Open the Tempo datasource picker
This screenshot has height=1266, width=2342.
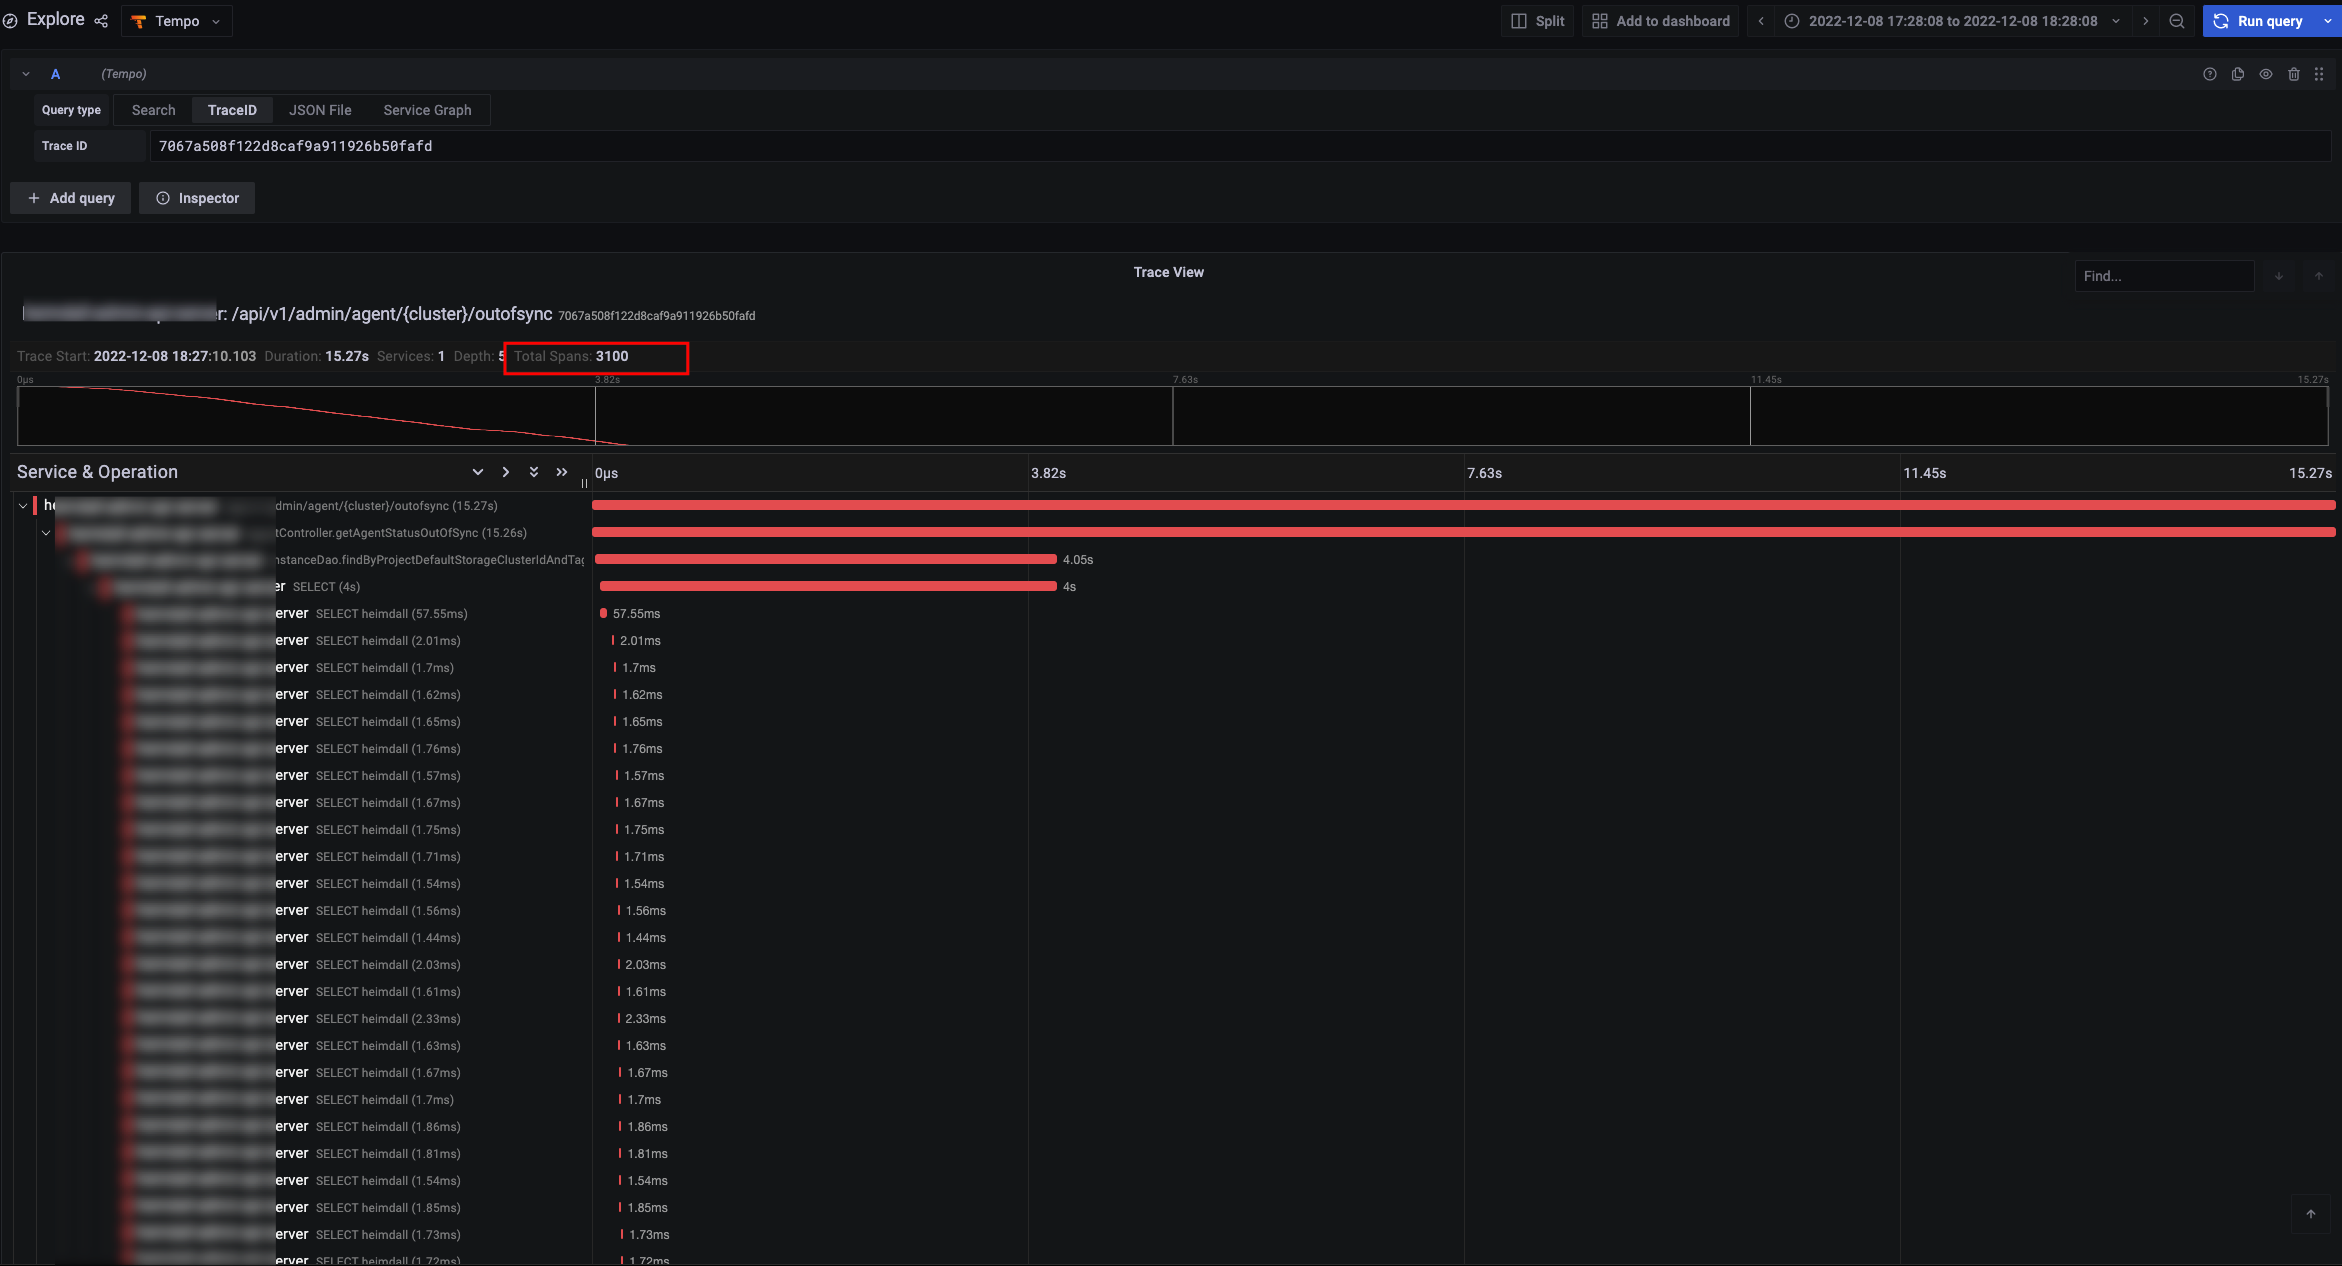click(x=177, y=21)
